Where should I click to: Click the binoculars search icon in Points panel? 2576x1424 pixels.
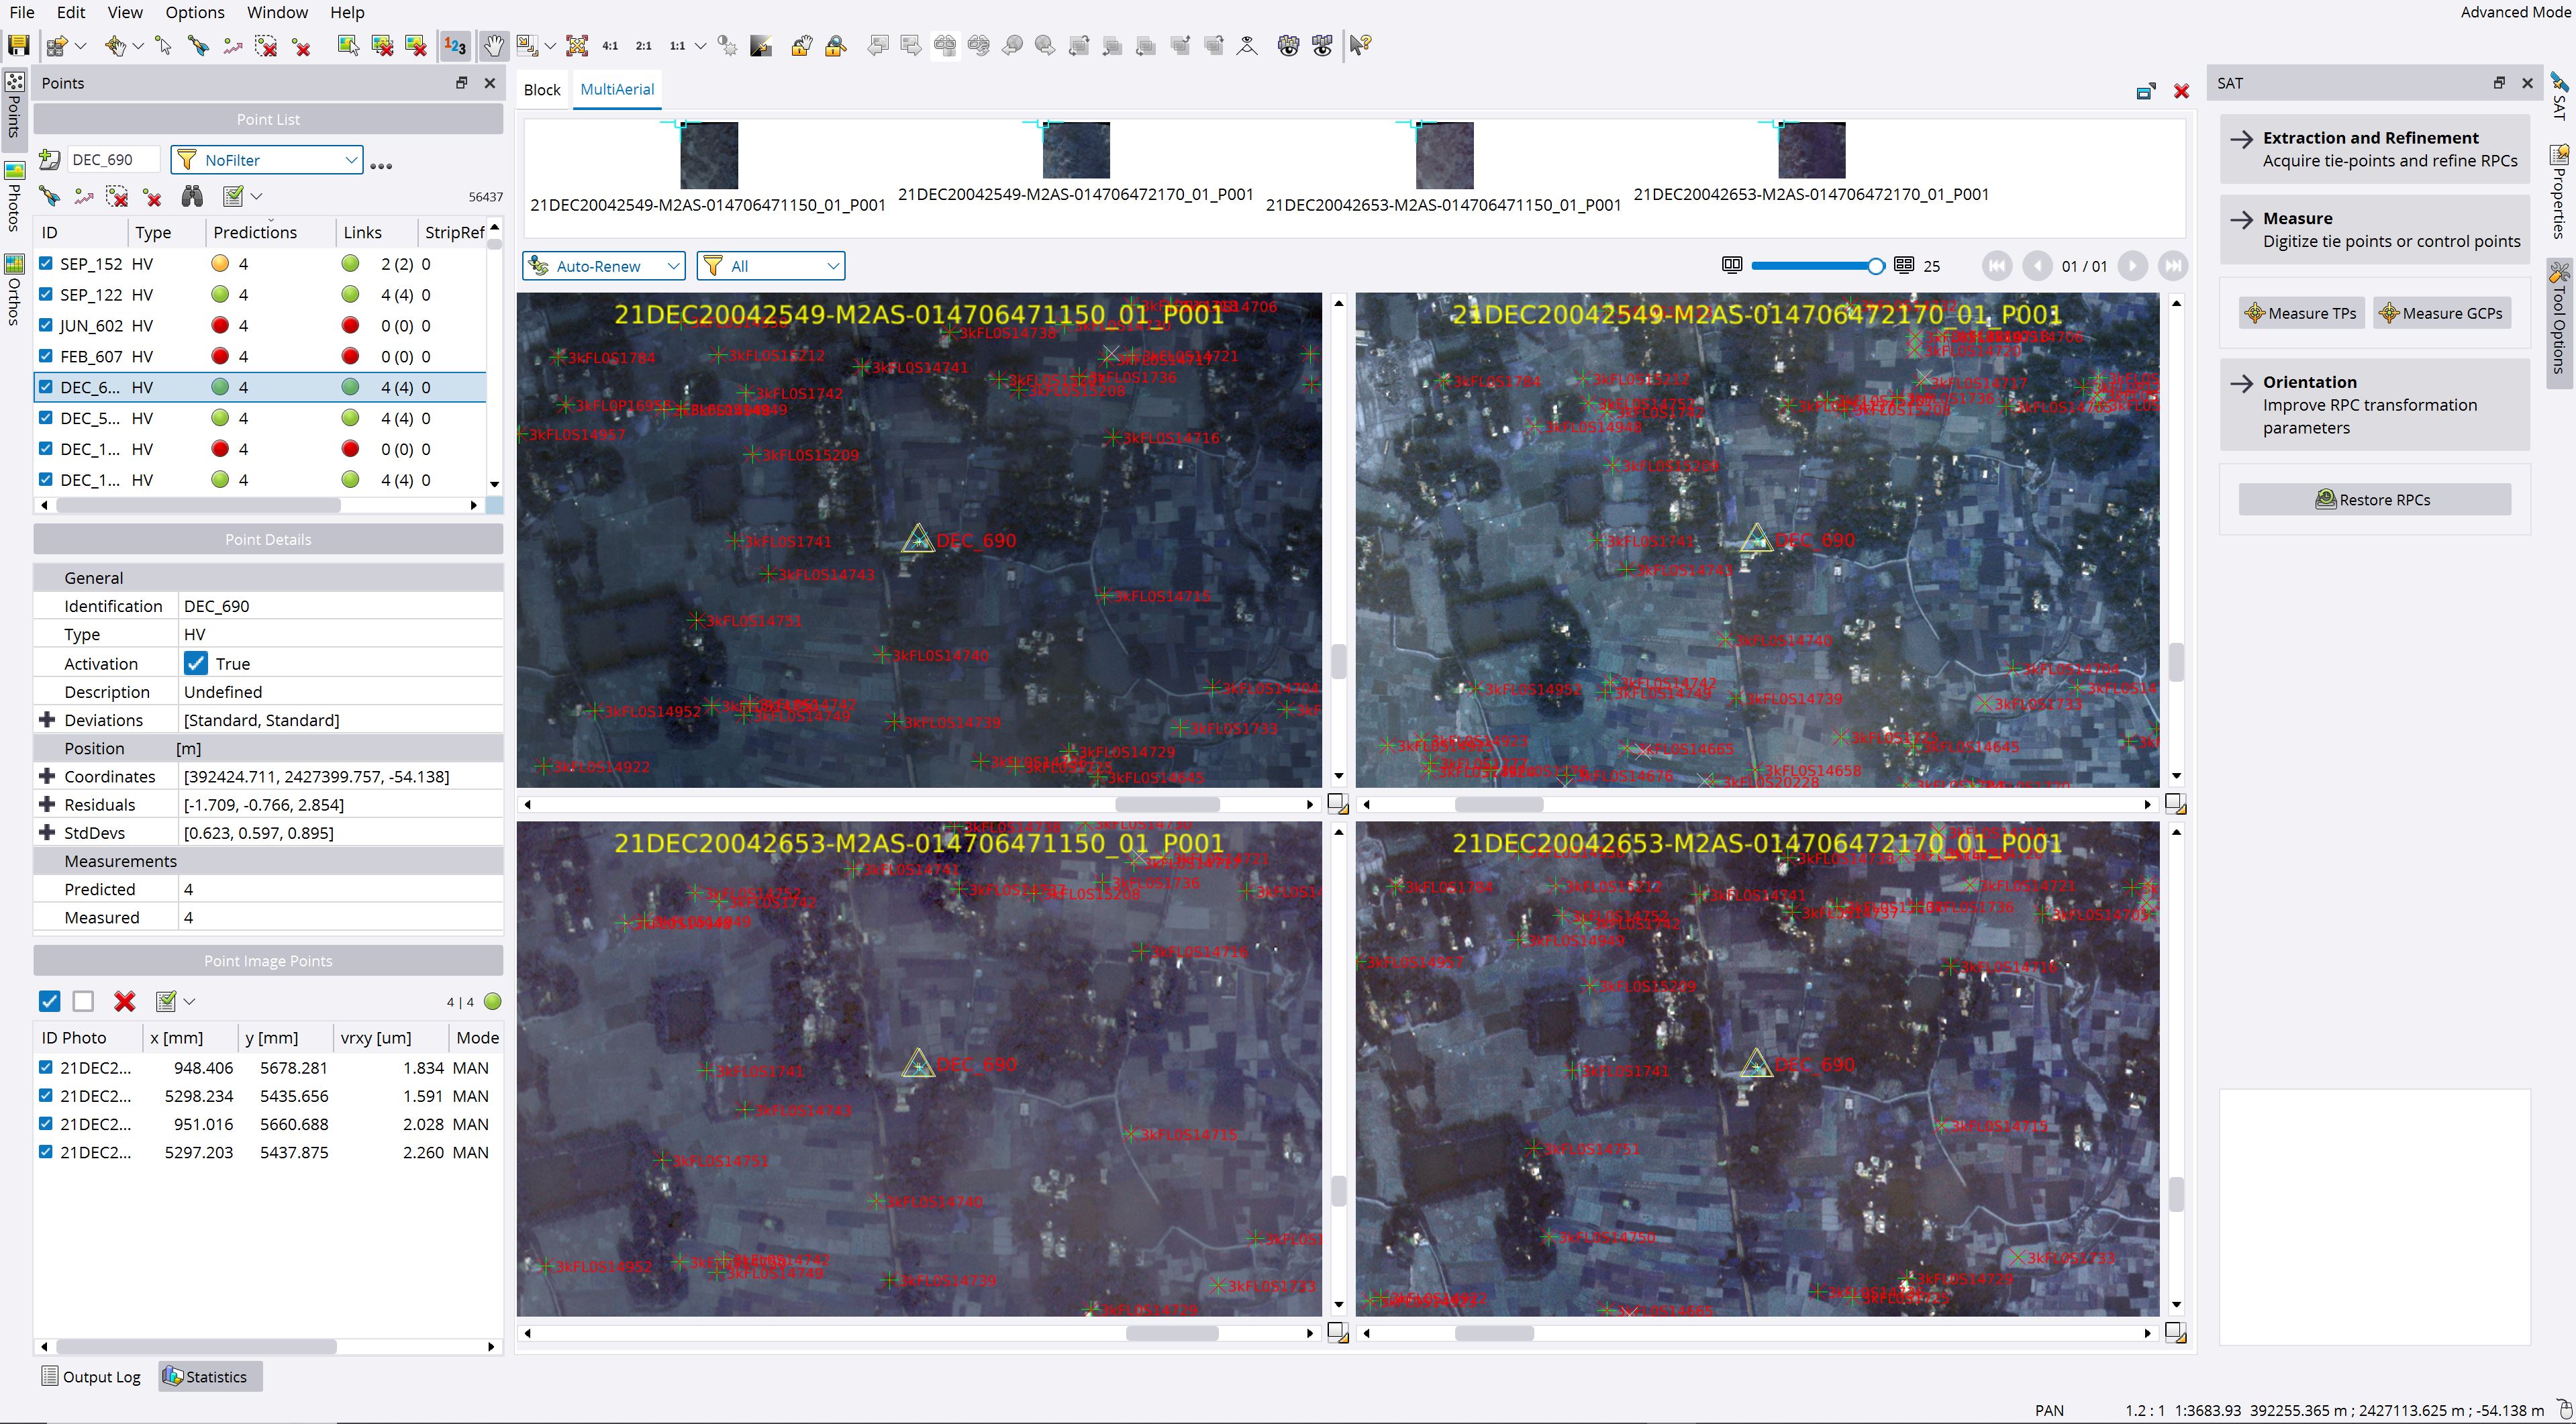(x=192, y=196)
